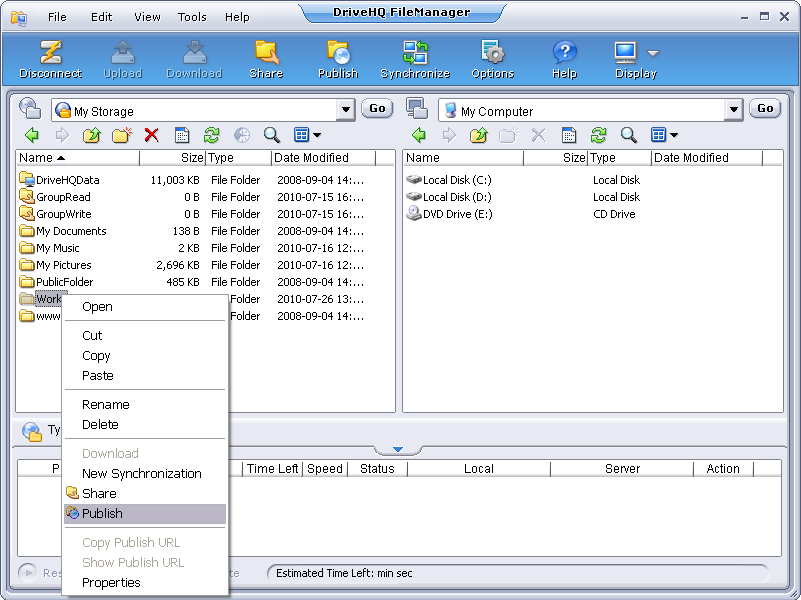801x600 pixels.
Task: Expand the My Computer location dropdown
Action: [733, 110]
